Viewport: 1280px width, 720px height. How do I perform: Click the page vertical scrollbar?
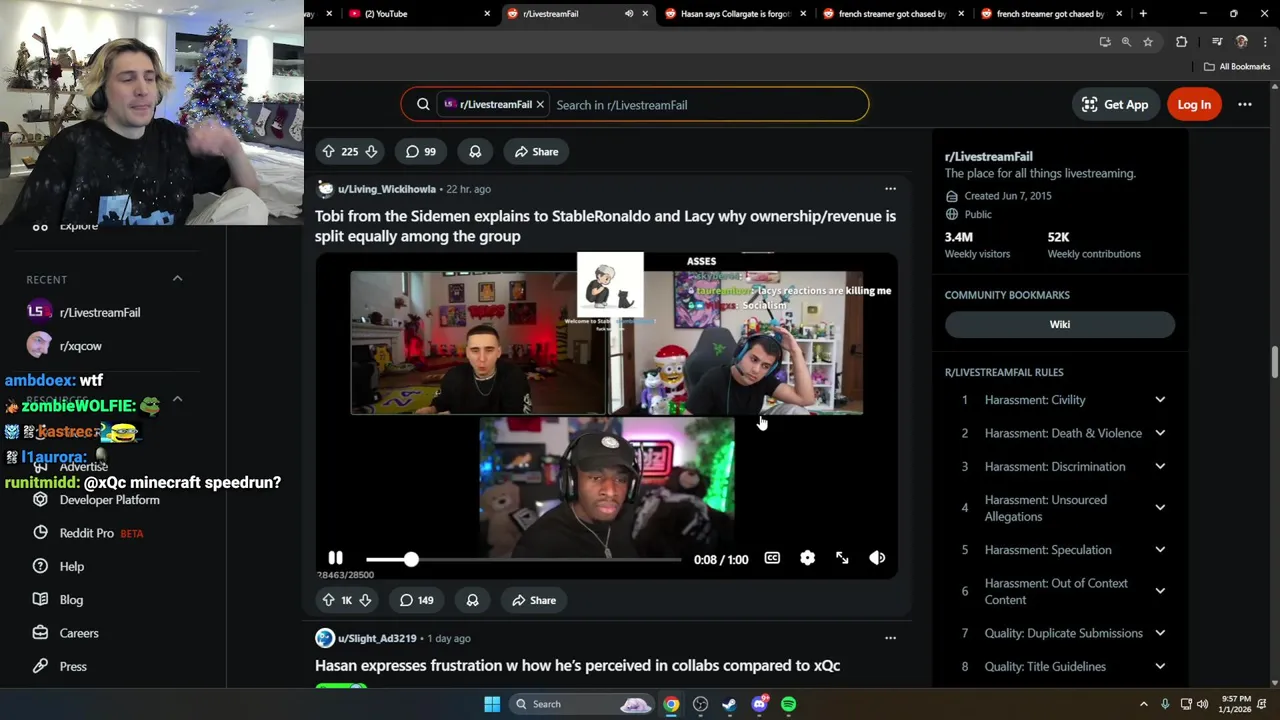1275,363
